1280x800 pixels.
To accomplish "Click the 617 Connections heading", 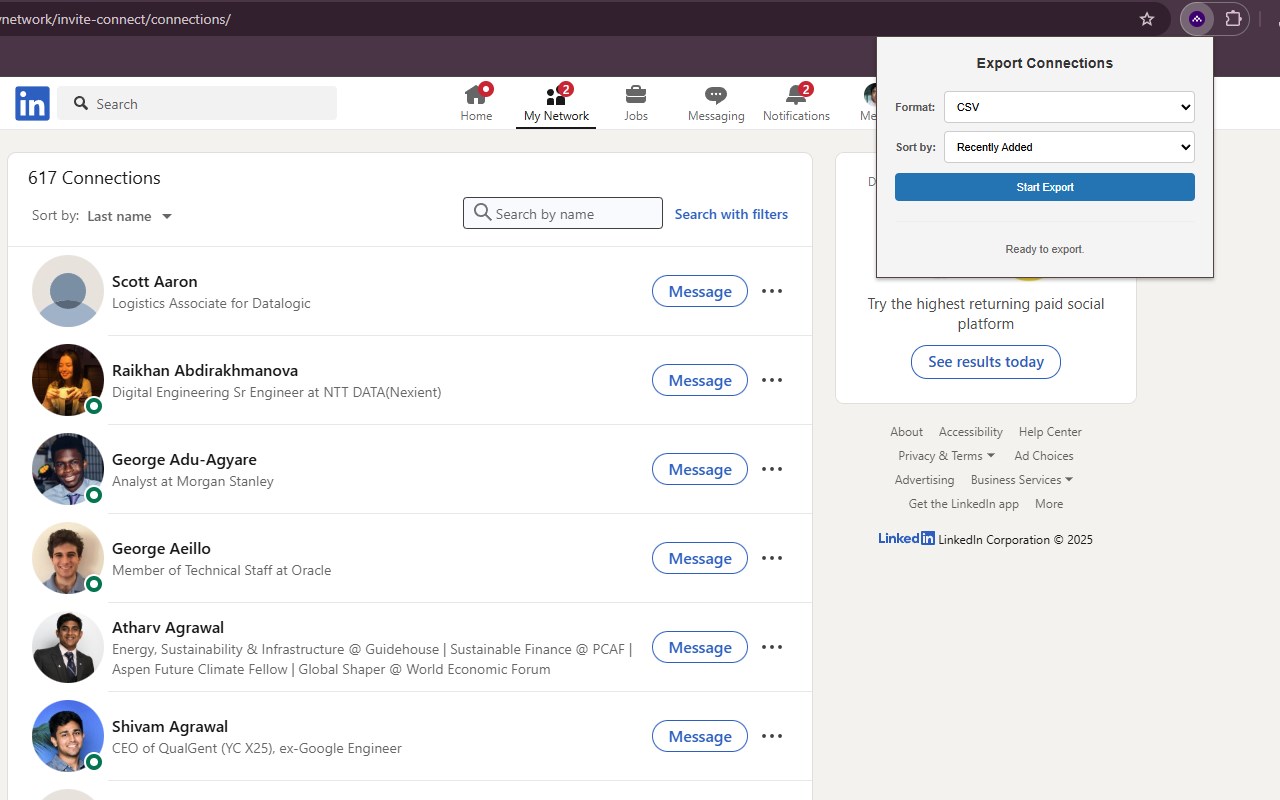I will click(94, 178).
